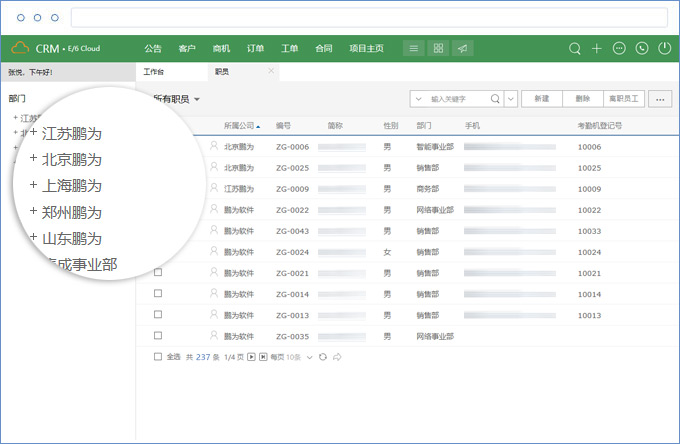Click the 新建 button
Image resolution: width=680 pixels, height=444 pixels.
click(x=541, y=99)
